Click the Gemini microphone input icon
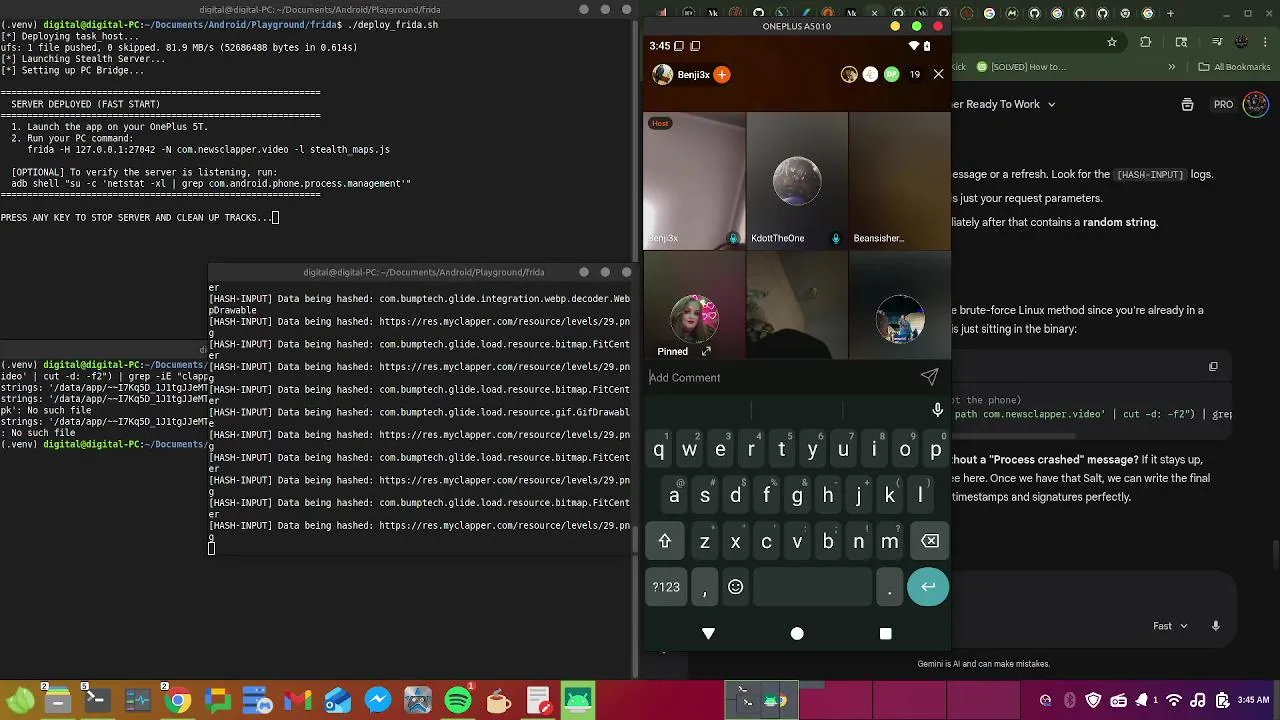This screenshot has width=1280, height=720. coord(1216,626)
